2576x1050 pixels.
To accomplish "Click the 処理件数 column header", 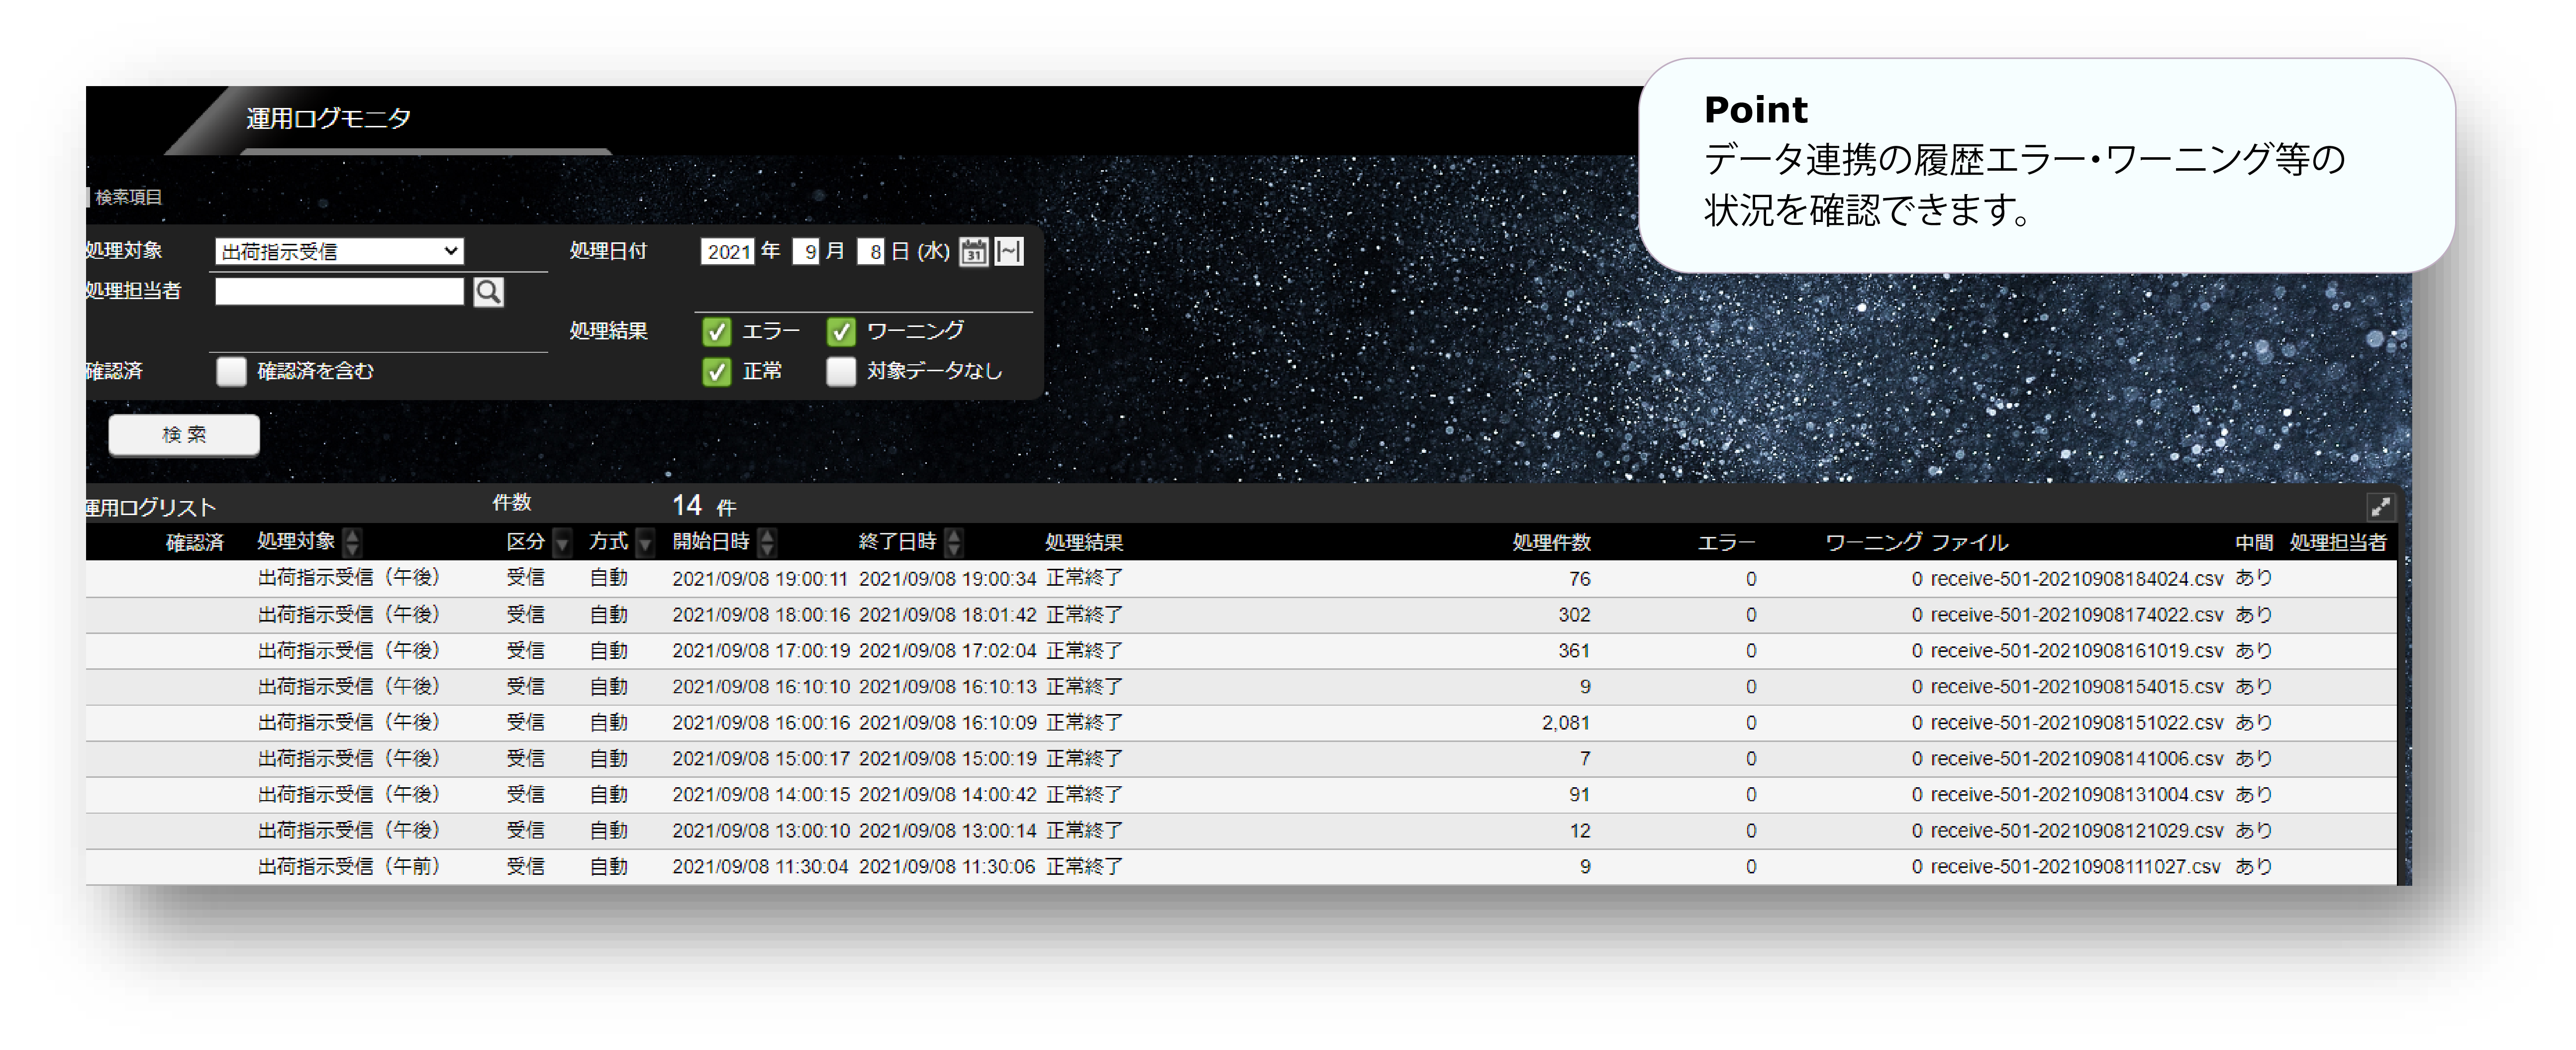I will [1551, 542].
